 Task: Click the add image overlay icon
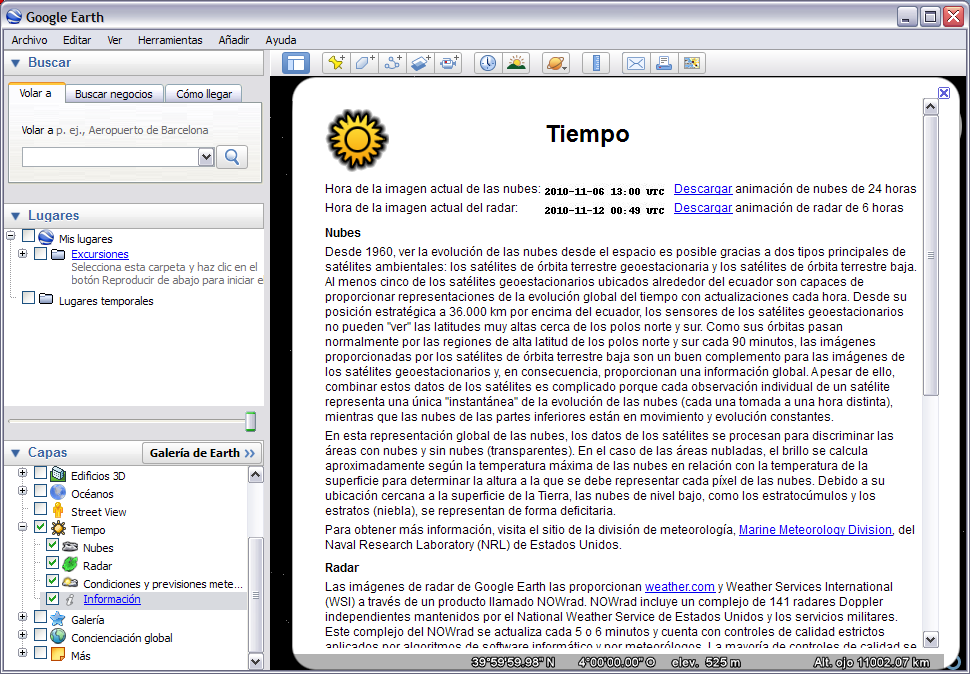[x=420, y=63]
